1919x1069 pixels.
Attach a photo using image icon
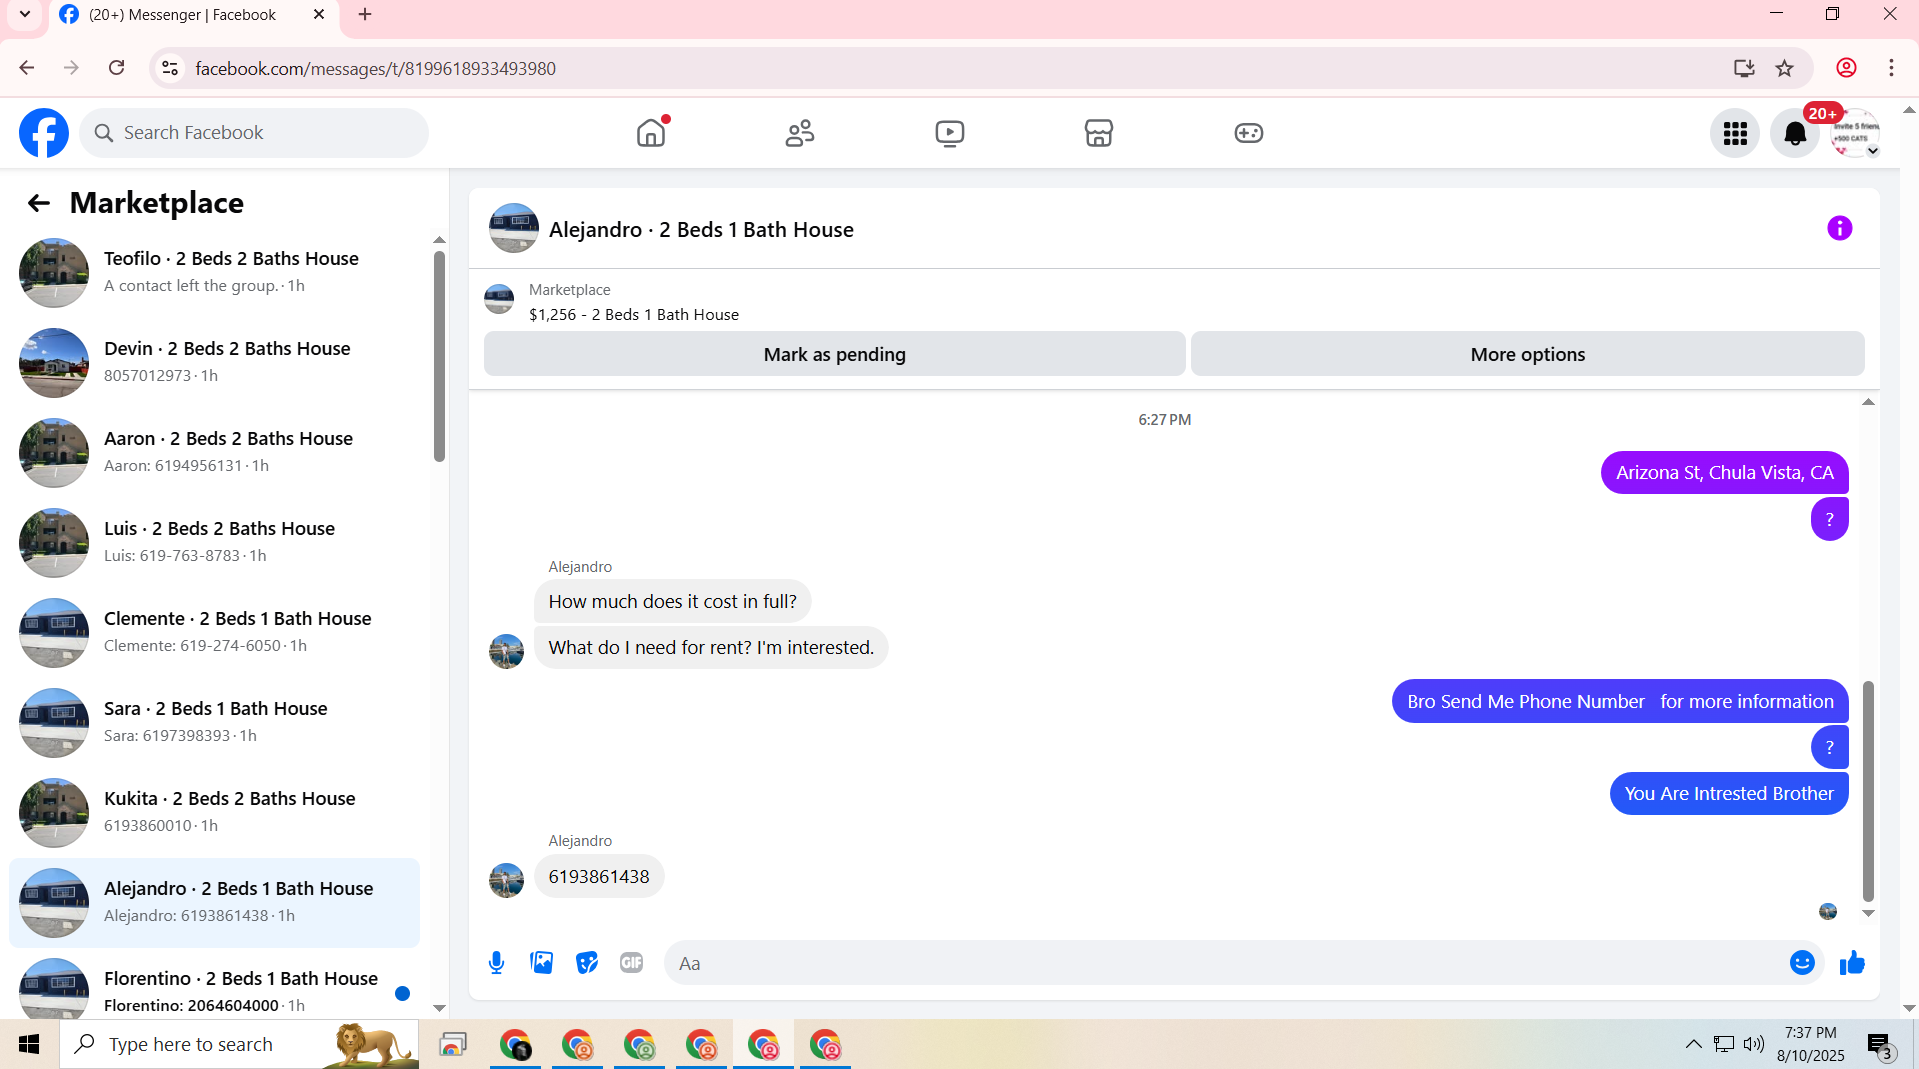(541, 963)
